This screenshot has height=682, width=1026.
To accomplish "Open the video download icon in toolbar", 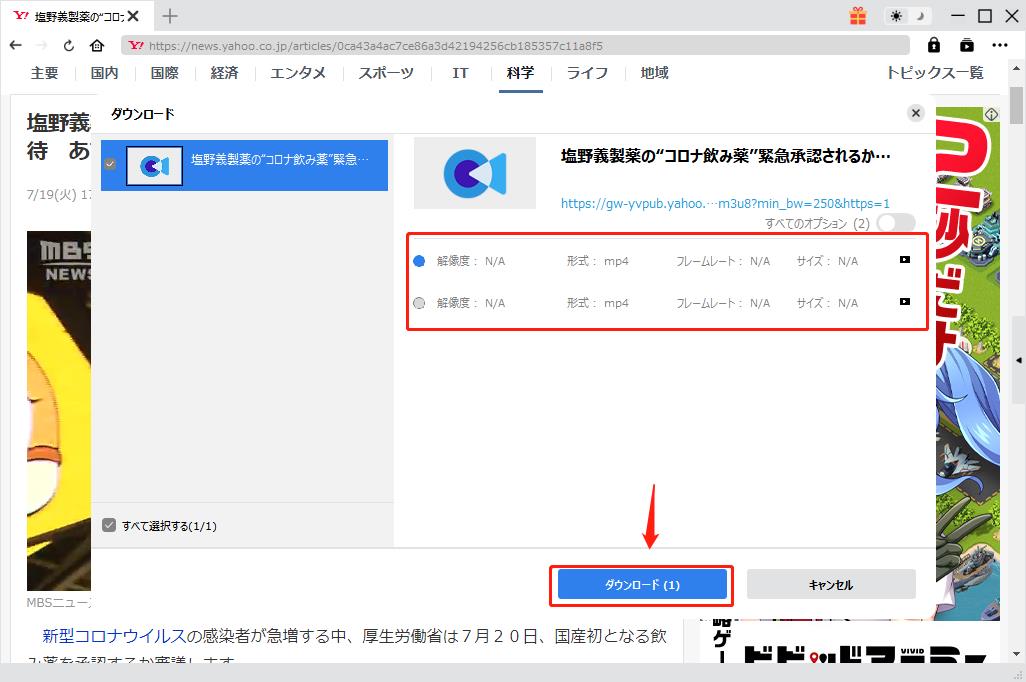I will point(966,45).
